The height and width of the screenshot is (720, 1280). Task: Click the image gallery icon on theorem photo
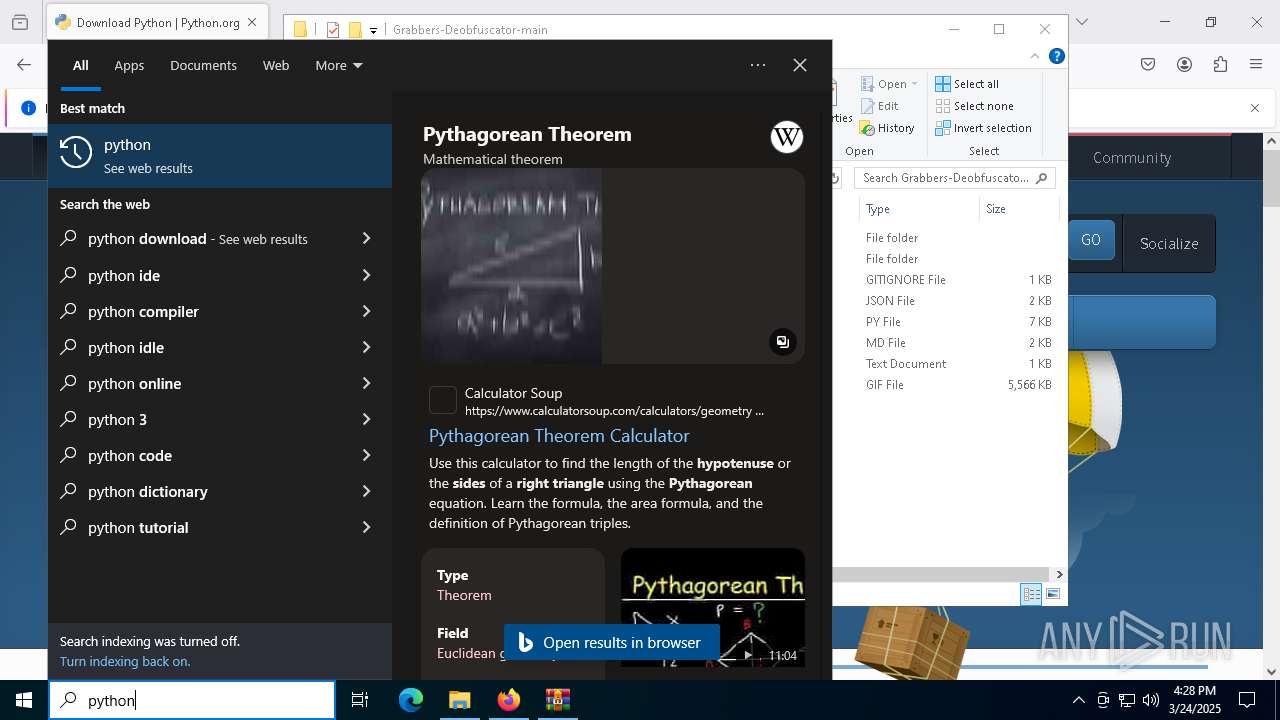coord(782,342)
